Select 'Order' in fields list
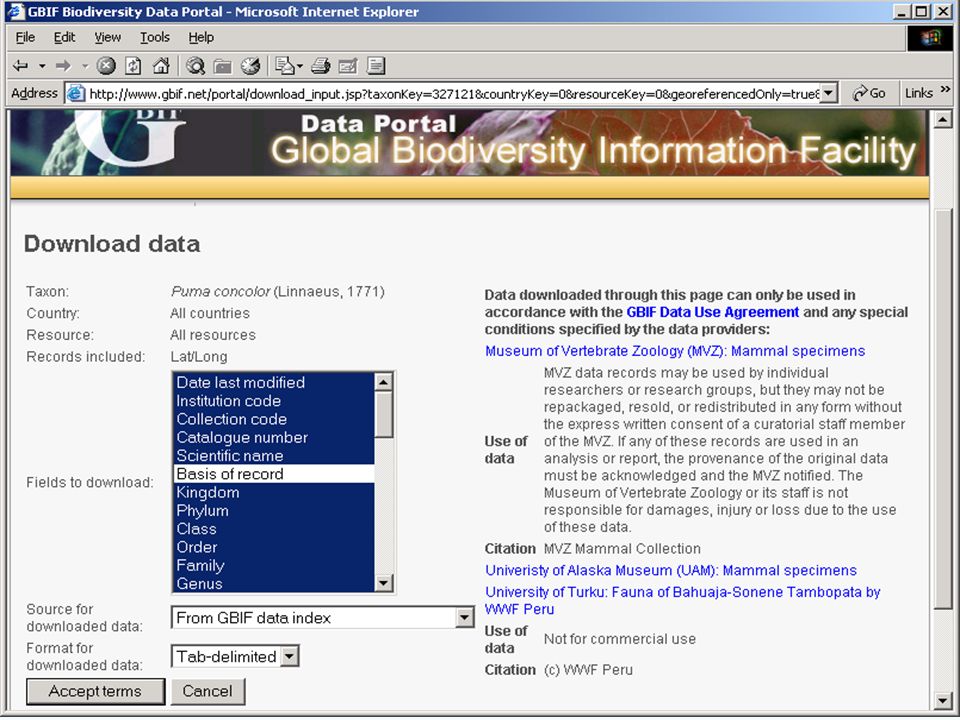Image resolution: width=960 pixels, height=720 pixels. 274,547
